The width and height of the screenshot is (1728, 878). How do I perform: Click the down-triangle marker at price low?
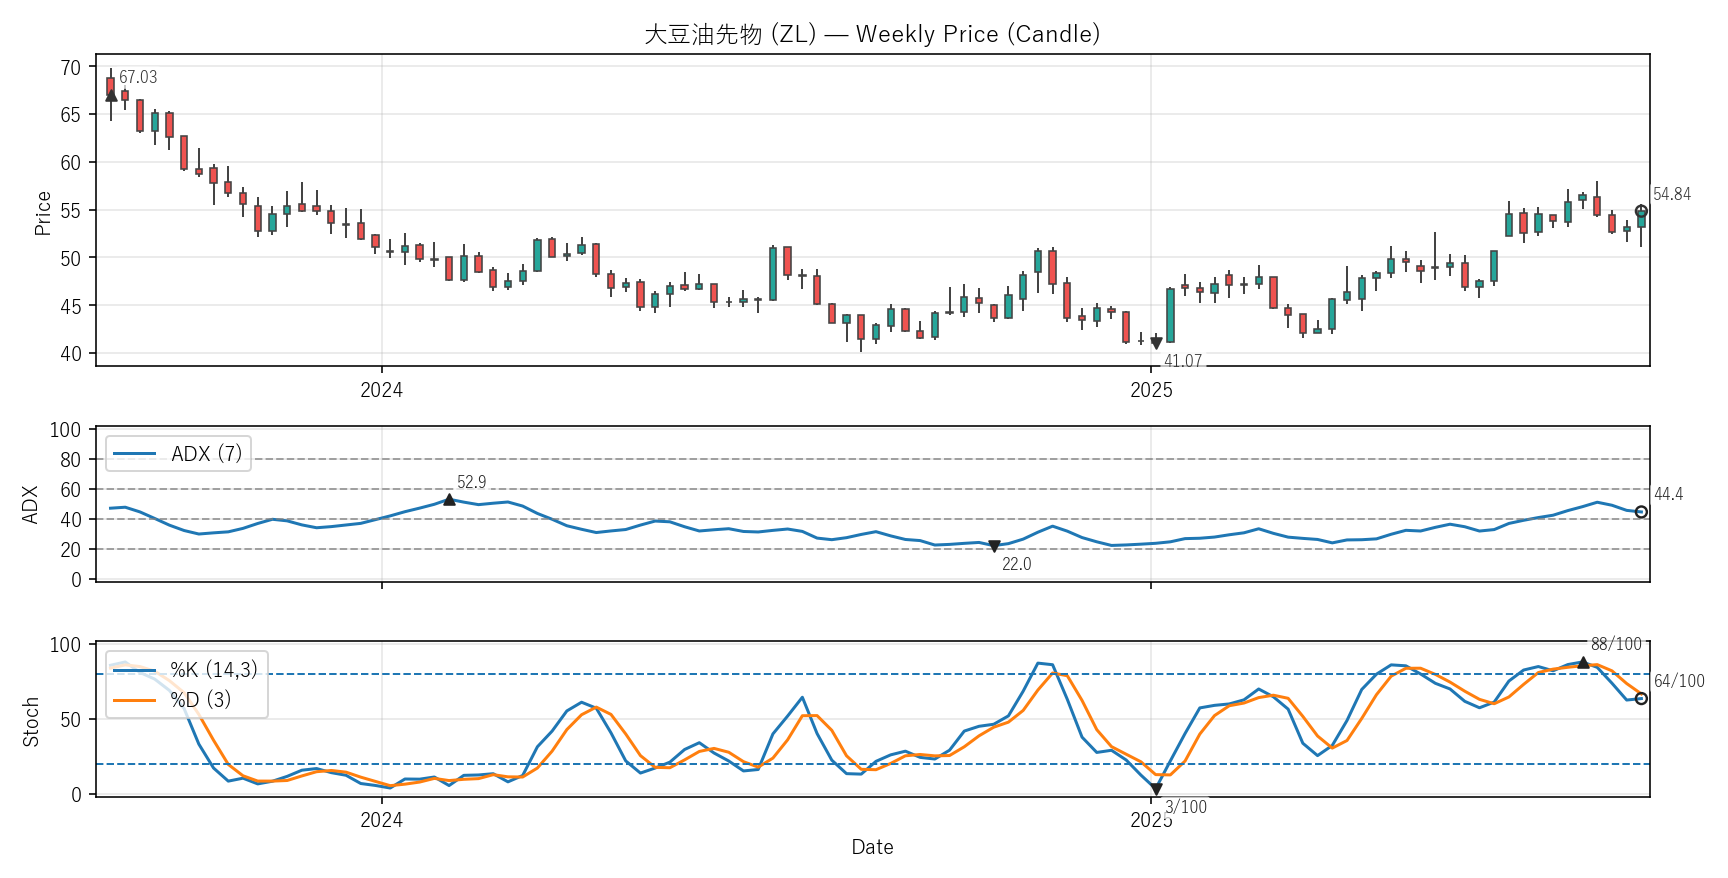[x=1156, y=343]
